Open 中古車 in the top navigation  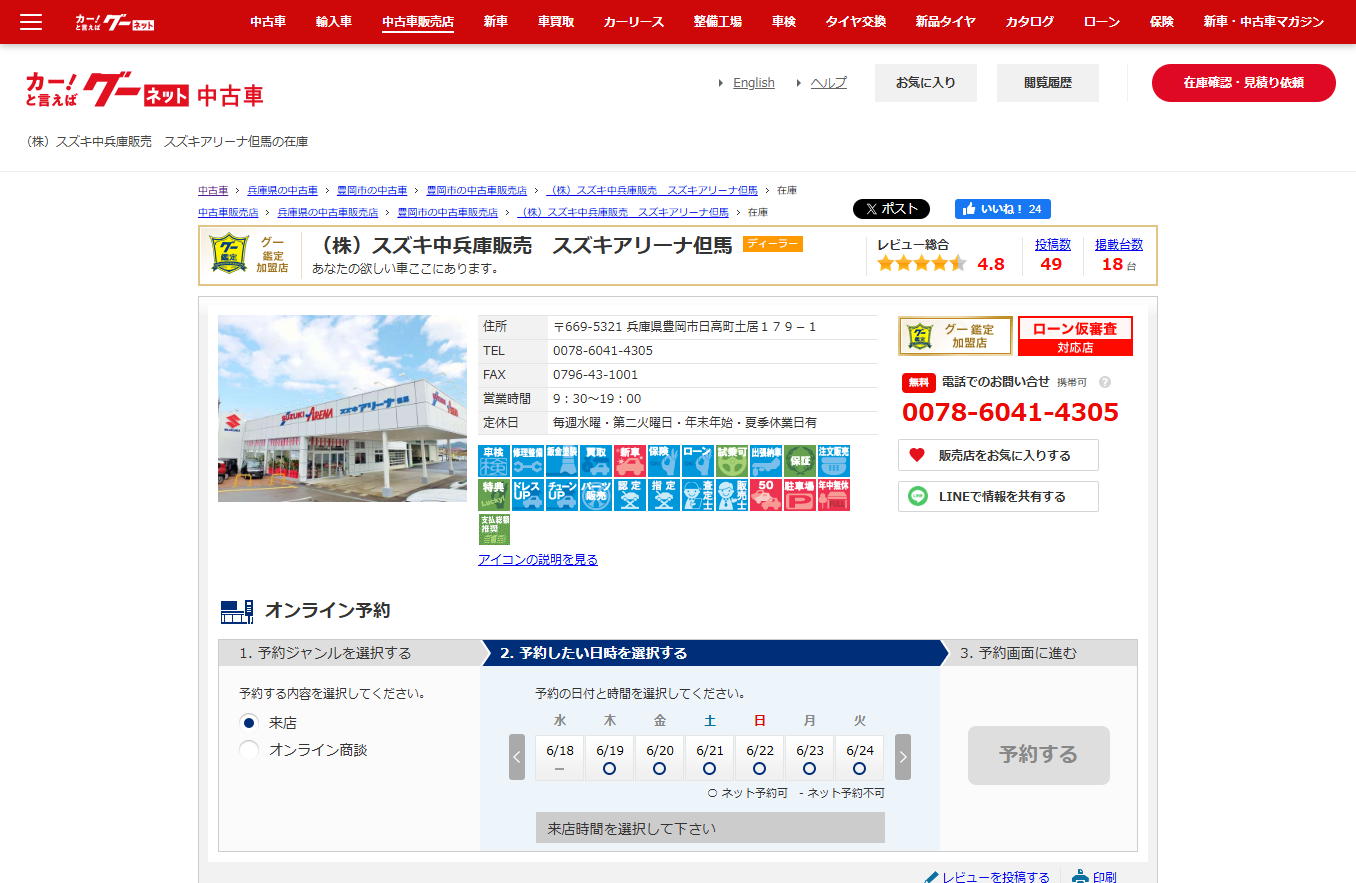tap(267, 21)
